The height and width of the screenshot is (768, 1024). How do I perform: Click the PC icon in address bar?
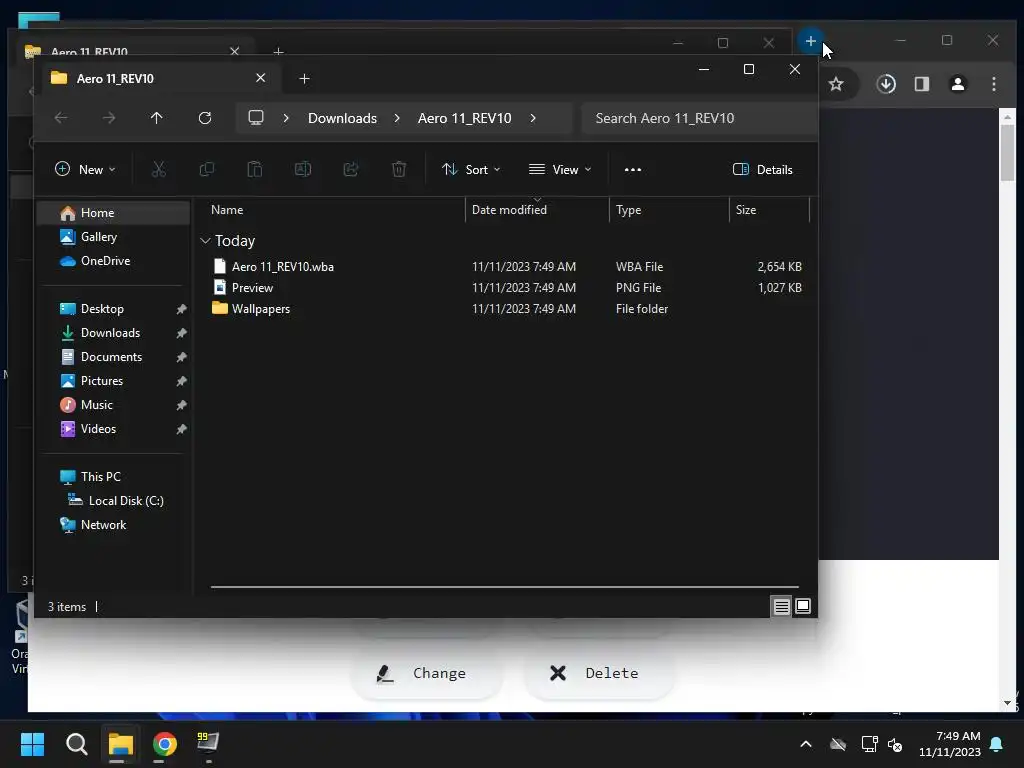tap(256, 118)
